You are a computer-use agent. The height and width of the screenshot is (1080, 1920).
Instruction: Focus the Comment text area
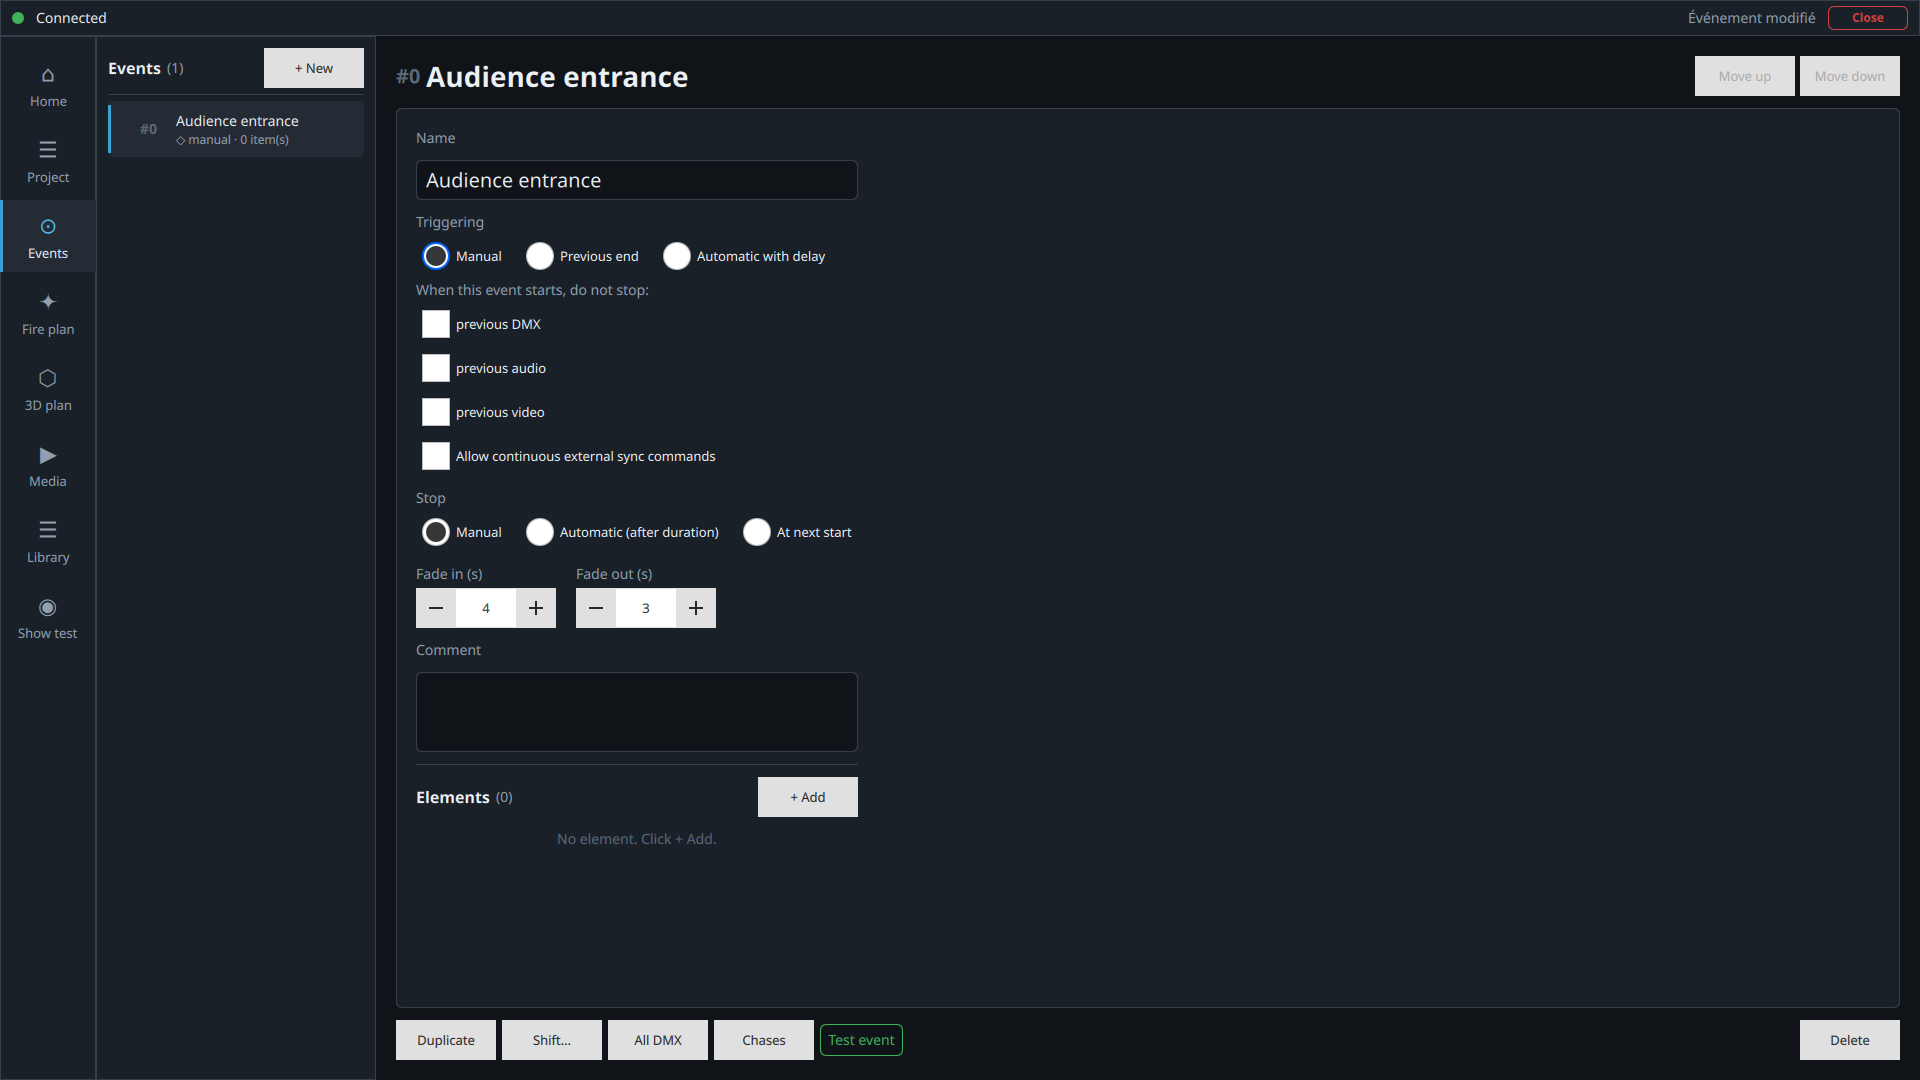coord(637,712)
